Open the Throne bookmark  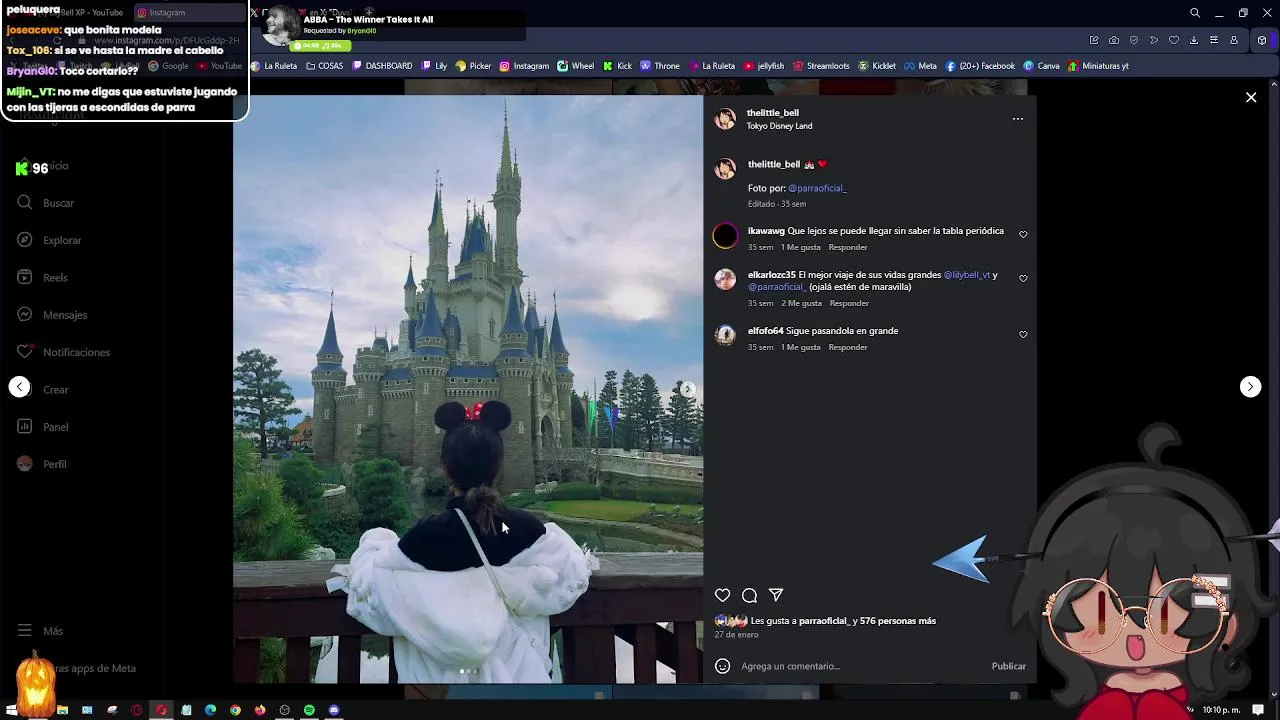coord(660,66)
